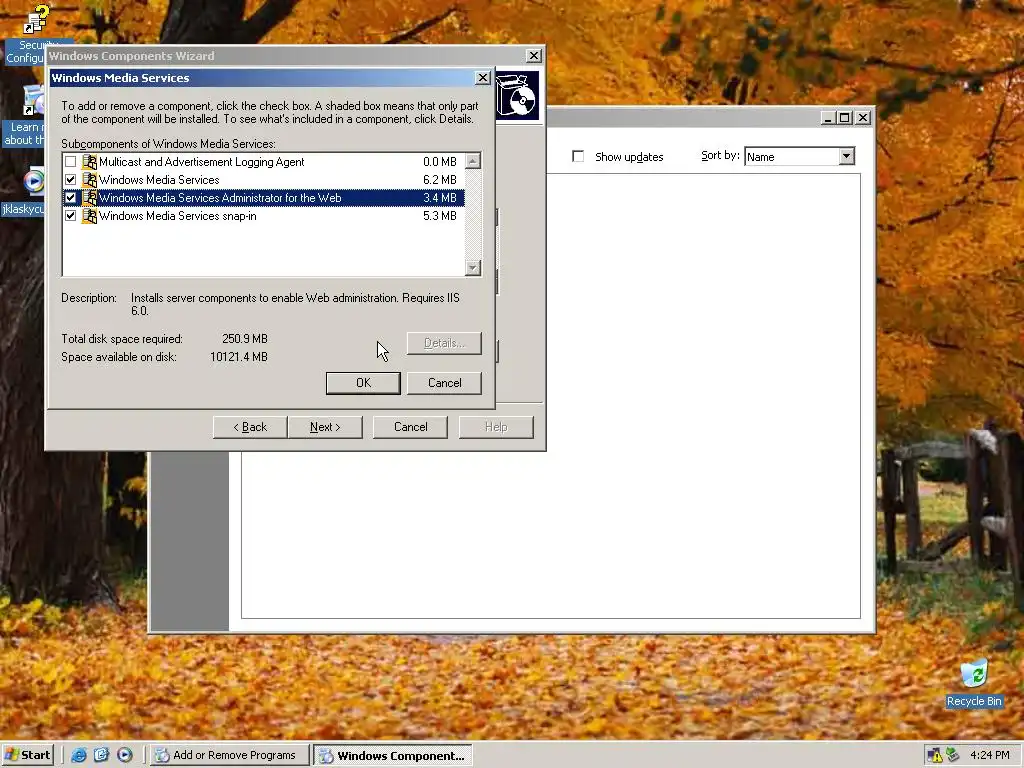Click the 4:24 PM system clock
Viewport: 1024px width, 768px height.
click(x=989, y=756)
